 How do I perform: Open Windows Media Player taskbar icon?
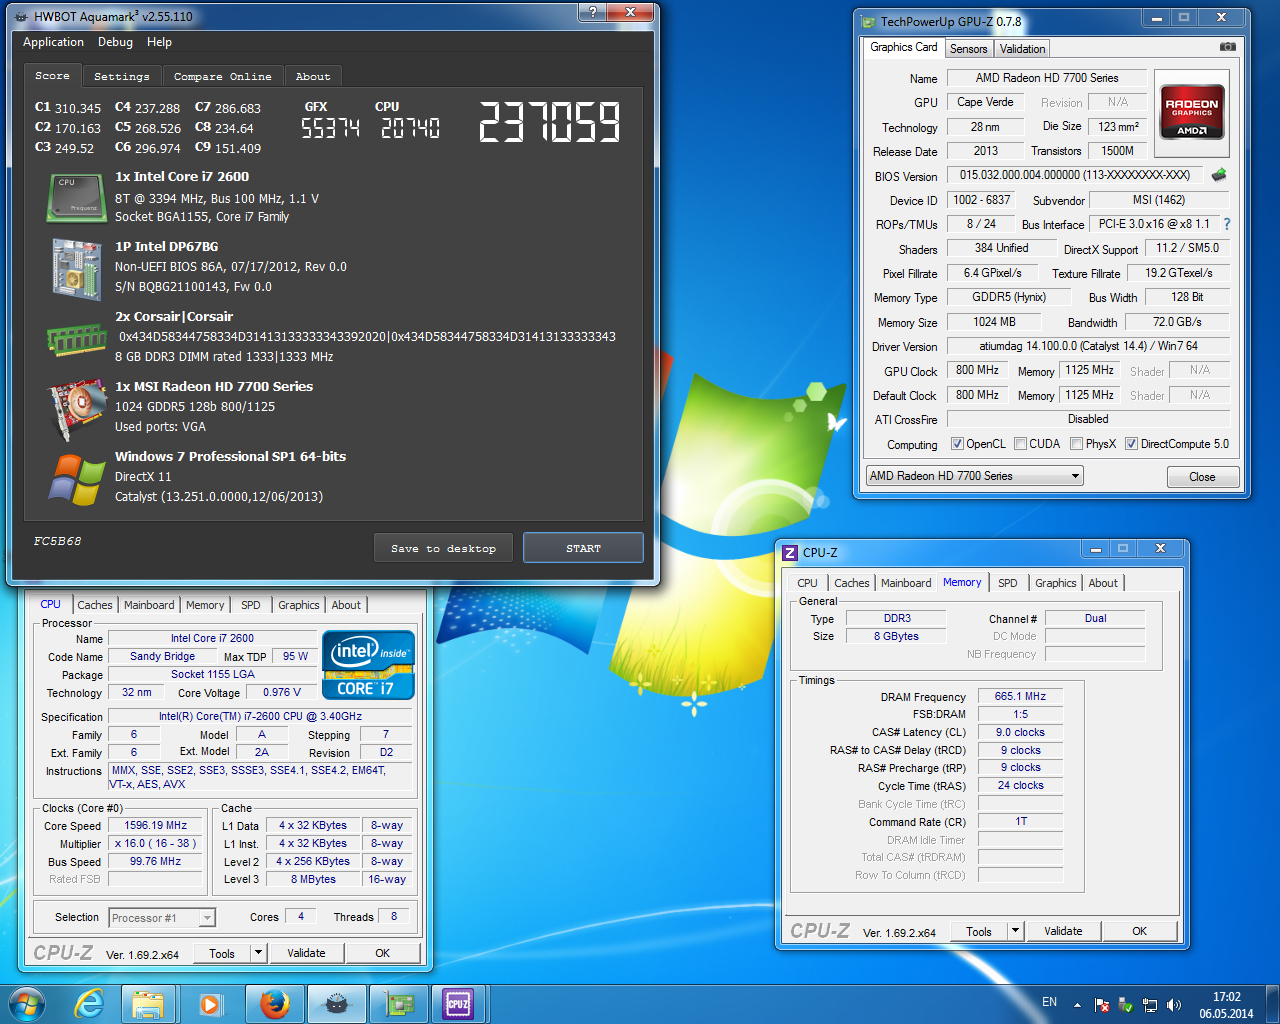pyautogui.click(x=210, y=1004)
